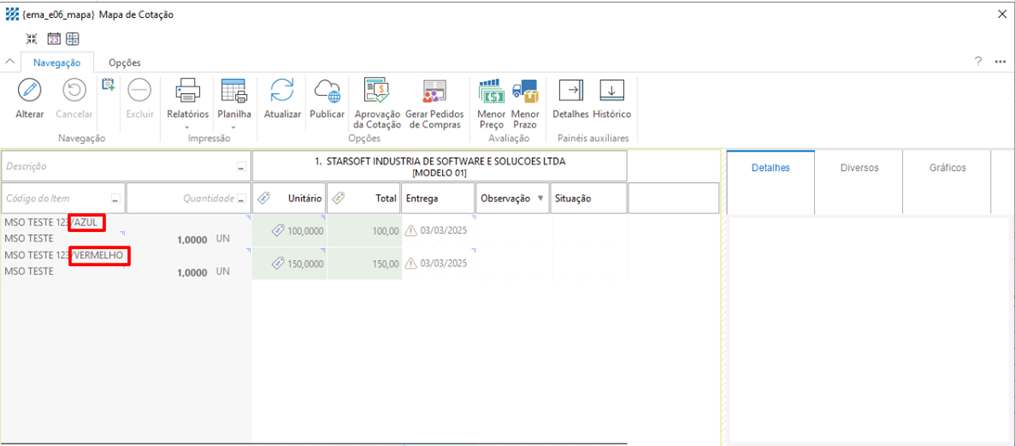Click the greyed Cancelar undo icon

tap(74, 90)
